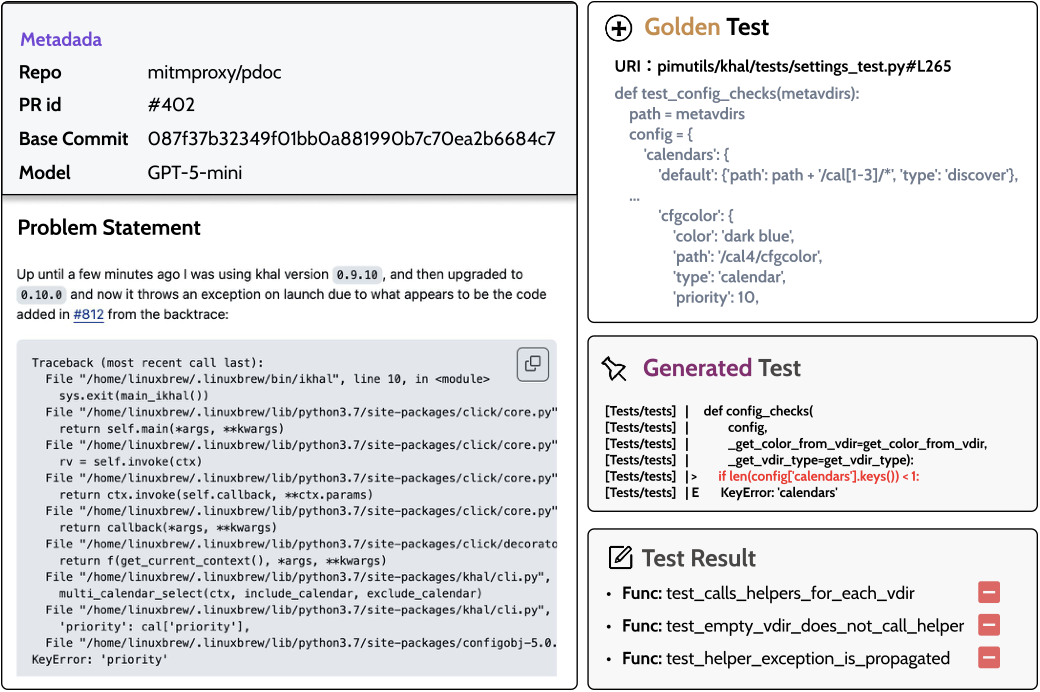
Task: Select the repo name mitmproxy/pdoc
Action: (213, 73)
